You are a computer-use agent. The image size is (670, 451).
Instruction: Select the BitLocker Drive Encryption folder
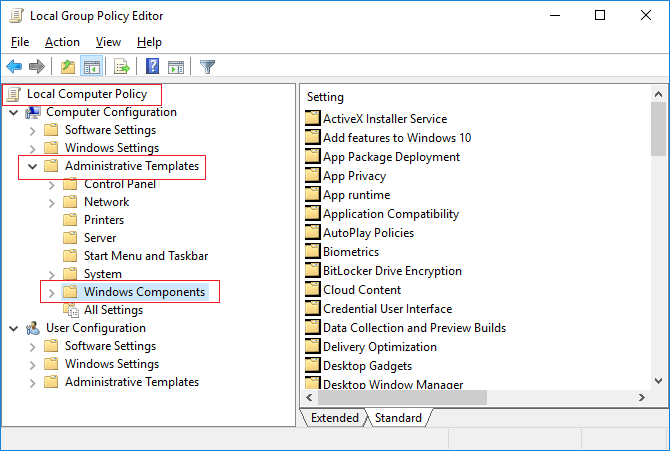point(392,271)
